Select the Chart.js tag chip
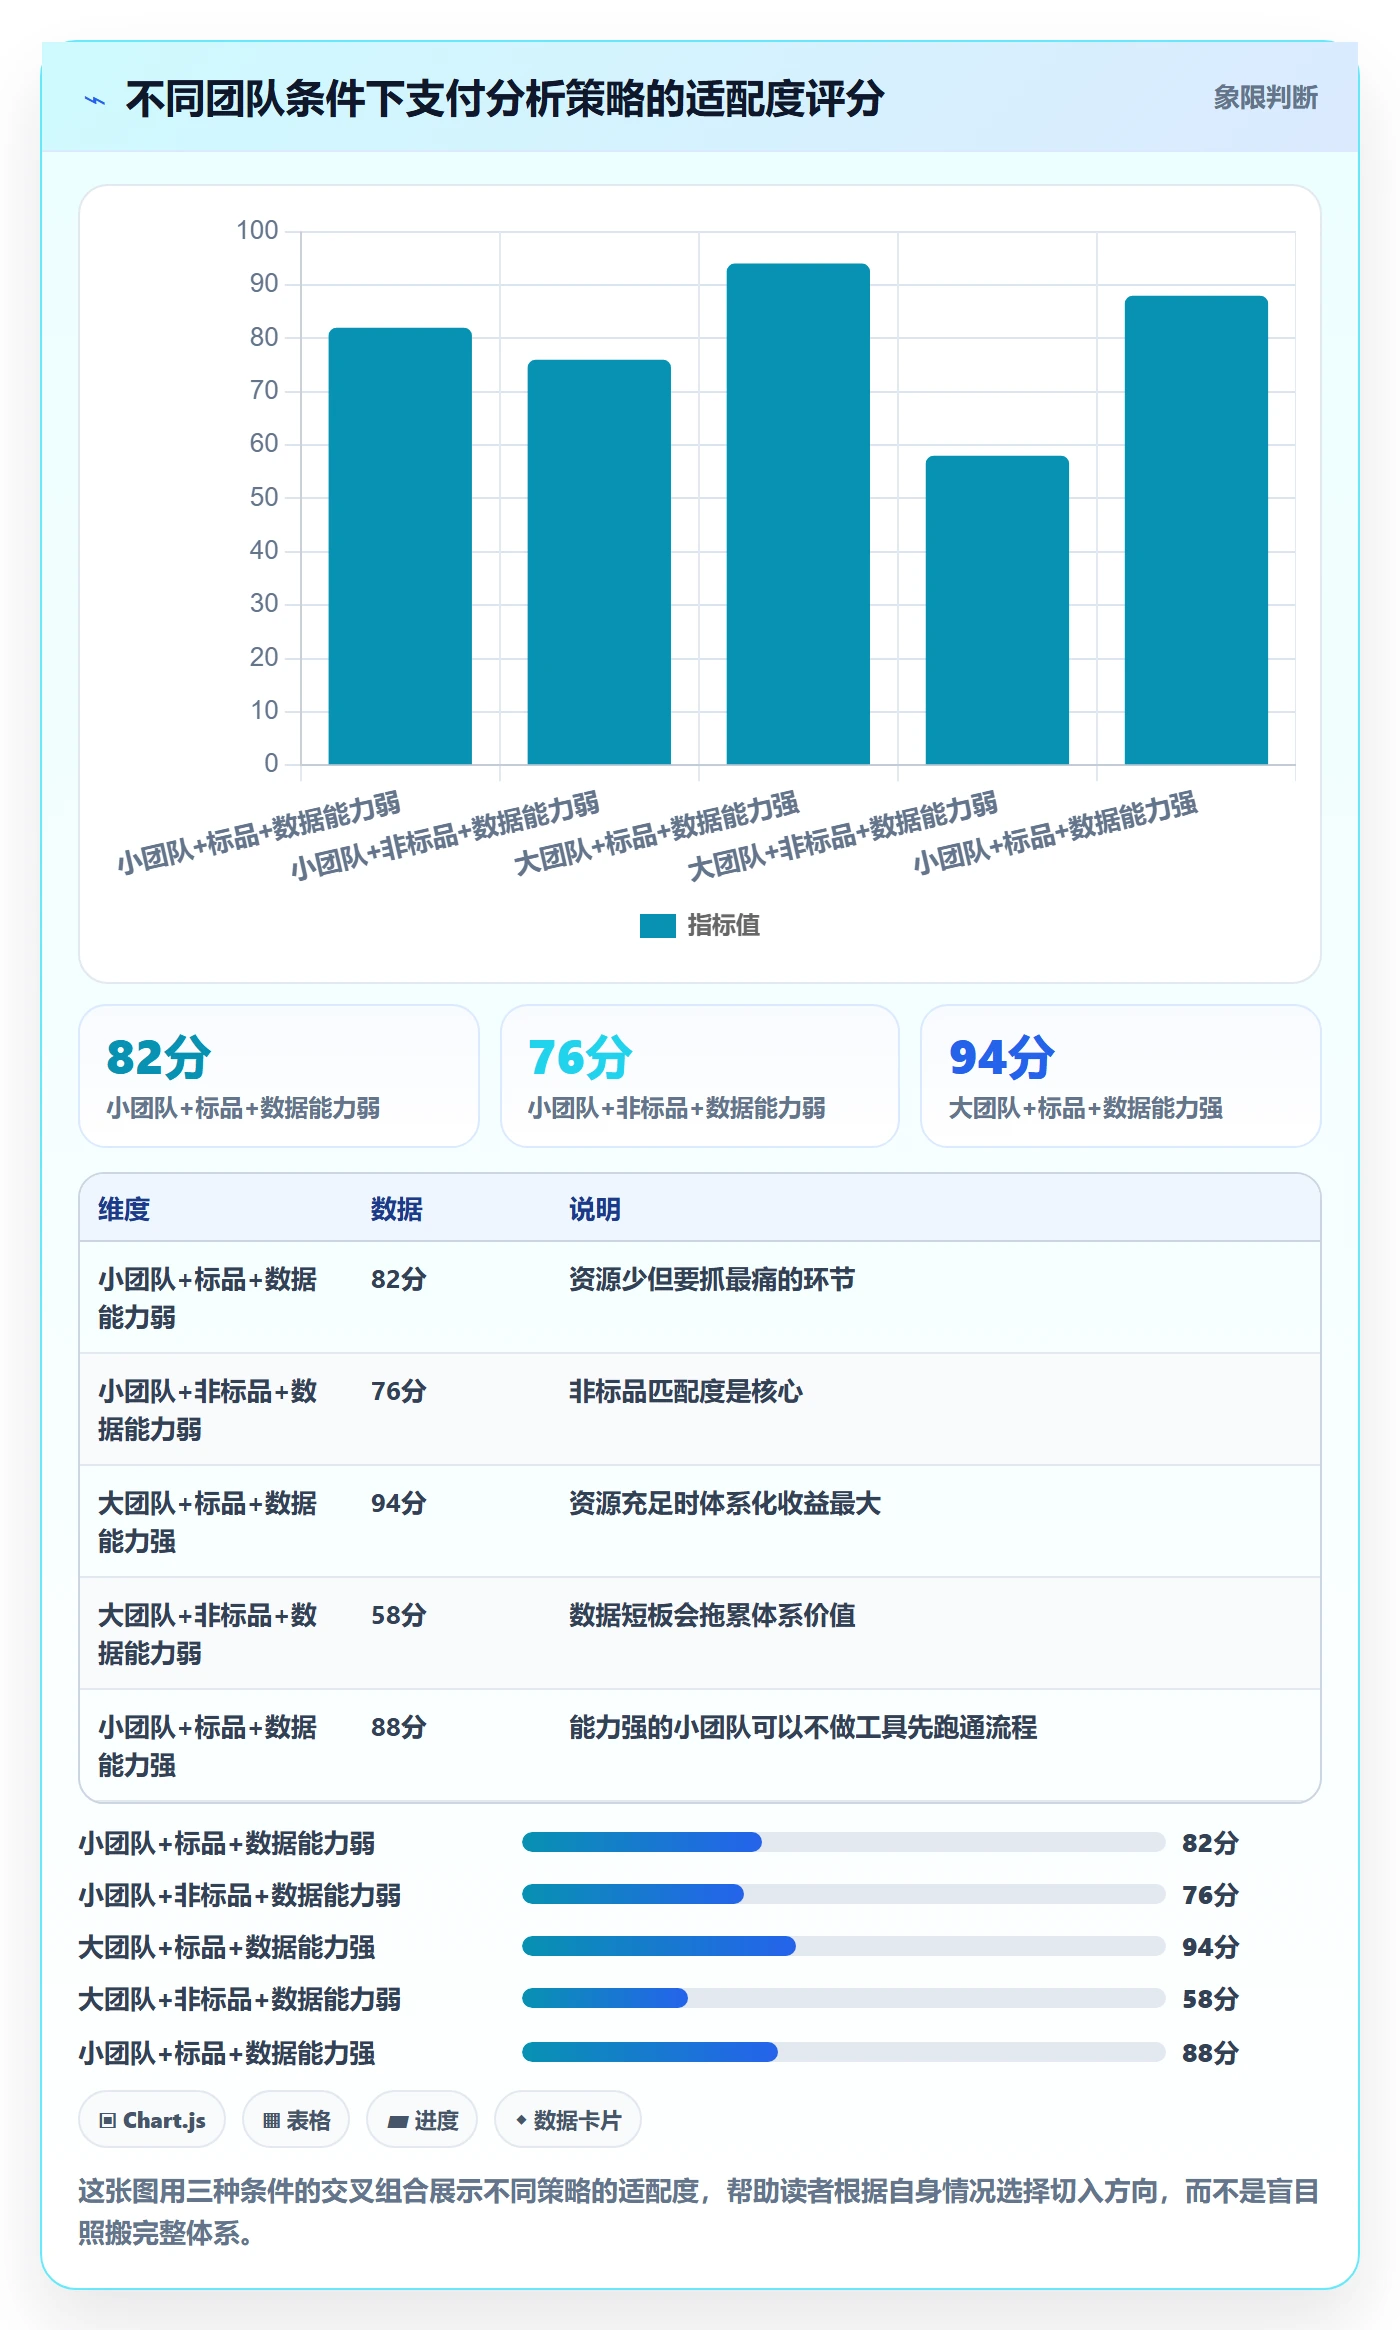The height and width of the screenshot is (2330, 1400). point(152,2119)
